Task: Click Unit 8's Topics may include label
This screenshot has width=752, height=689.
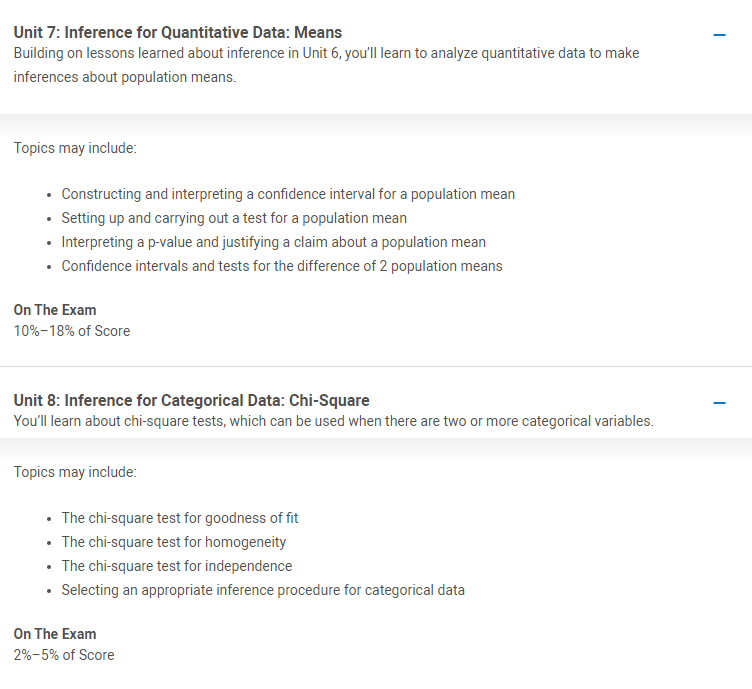Action: click(75, 472)
